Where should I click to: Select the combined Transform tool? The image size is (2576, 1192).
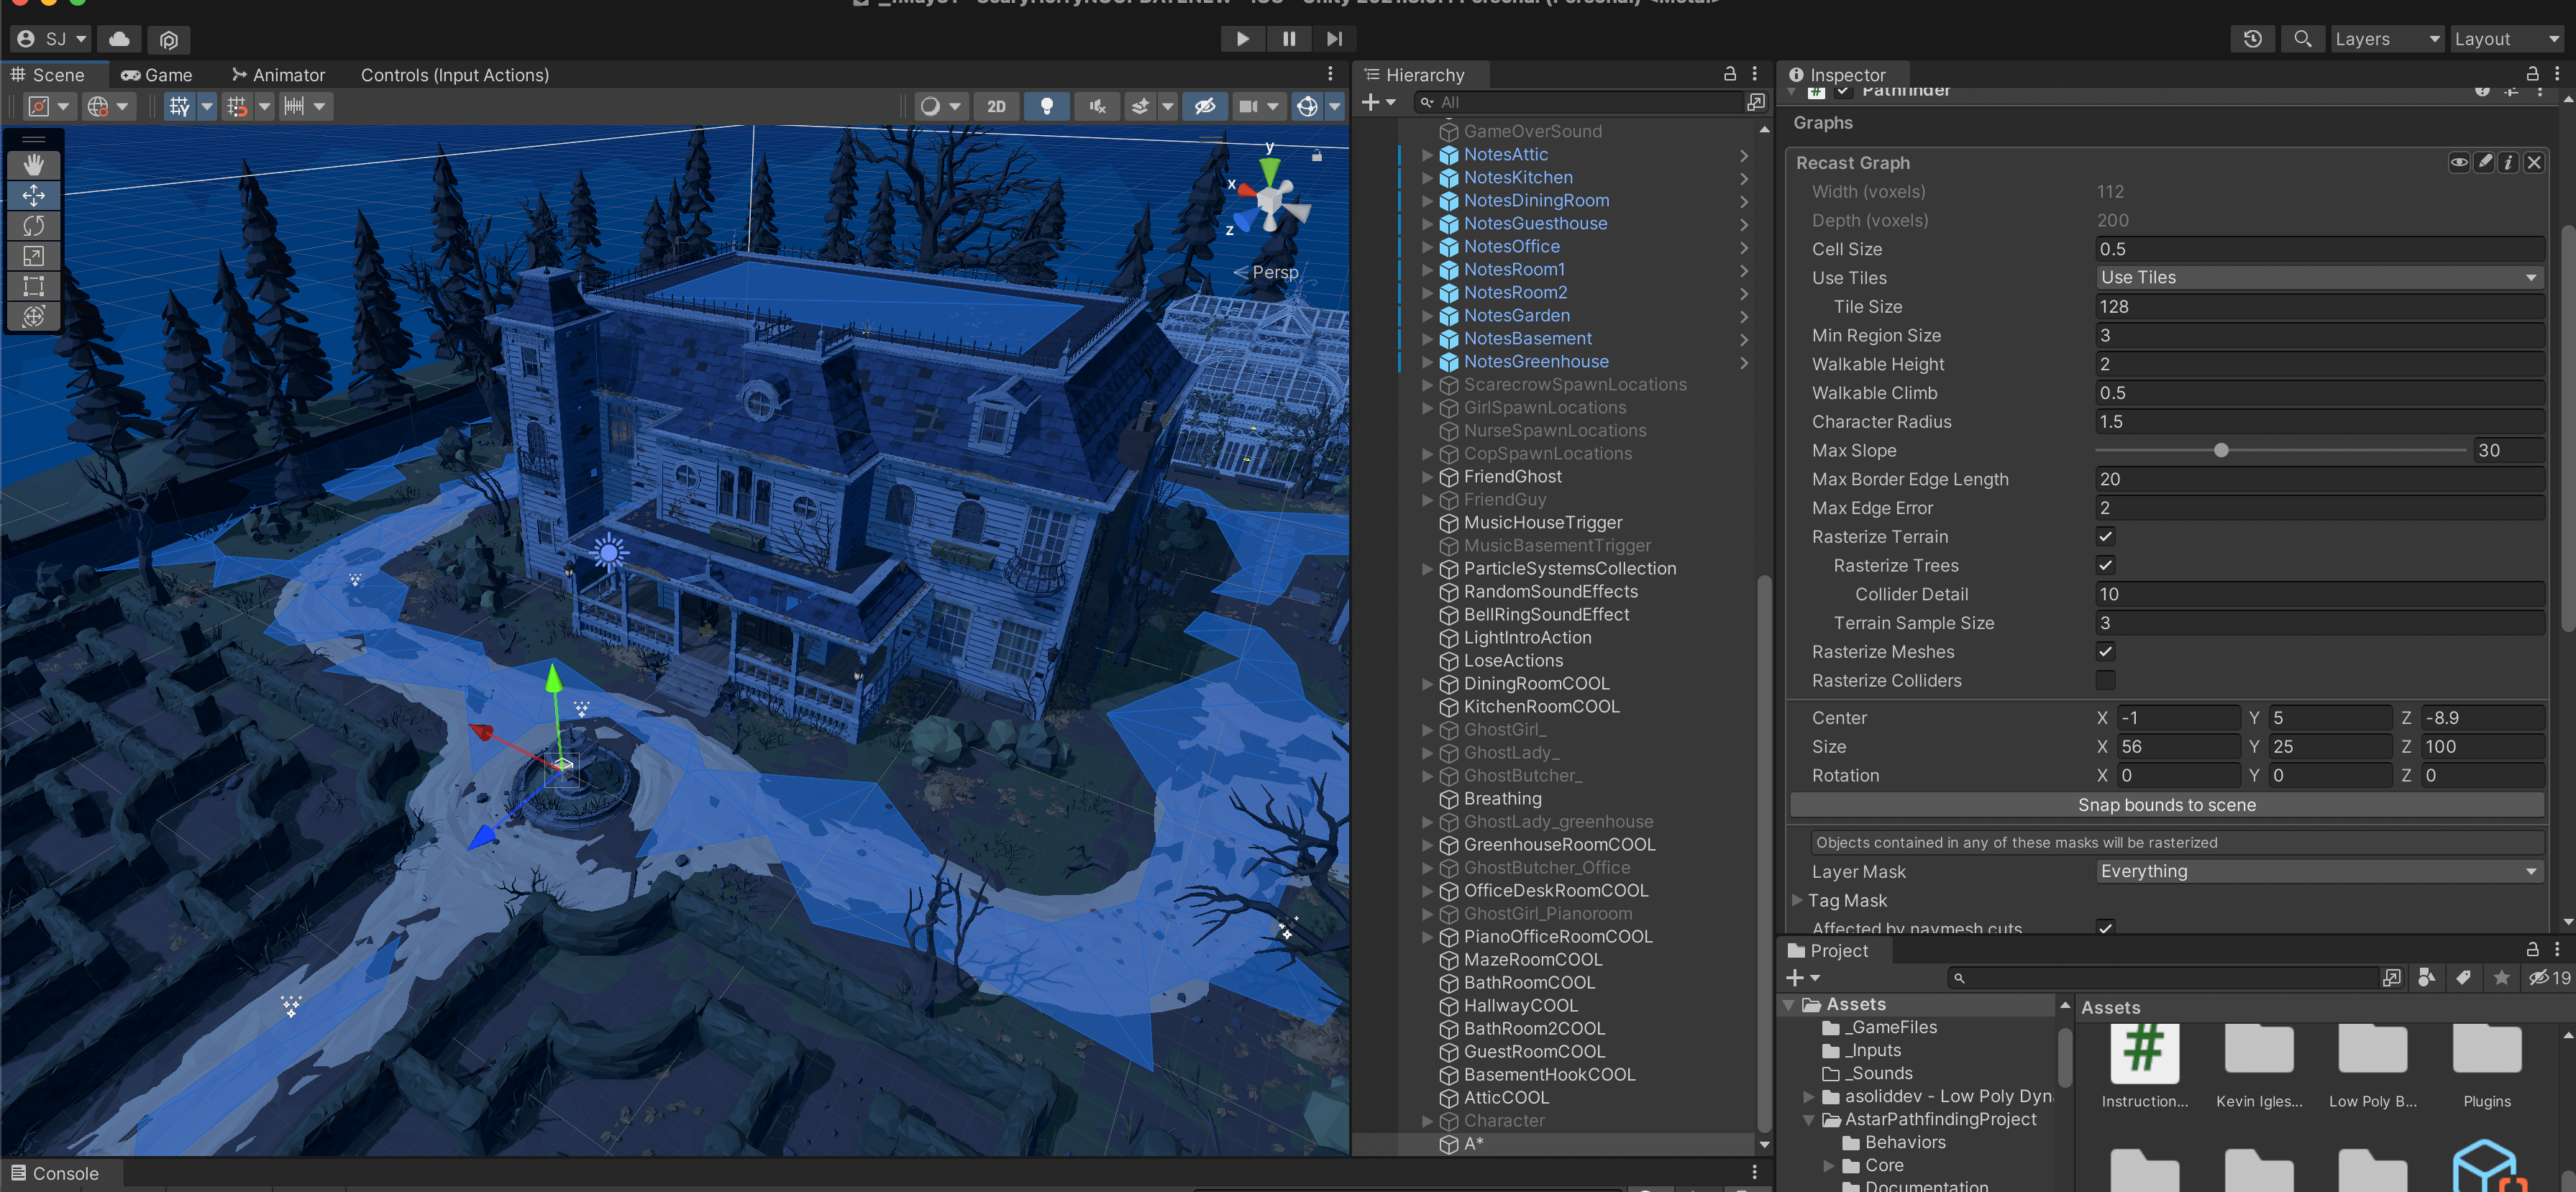(33, 317)
